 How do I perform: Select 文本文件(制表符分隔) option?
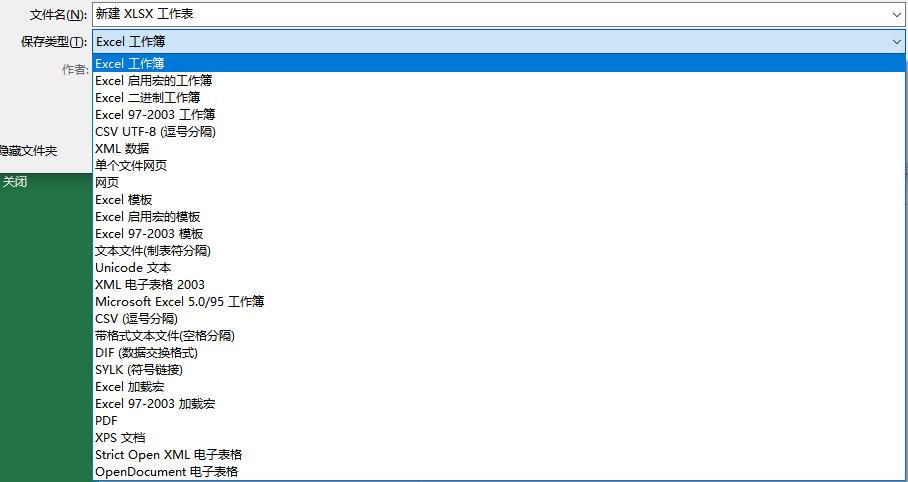[x=499, y=250]
